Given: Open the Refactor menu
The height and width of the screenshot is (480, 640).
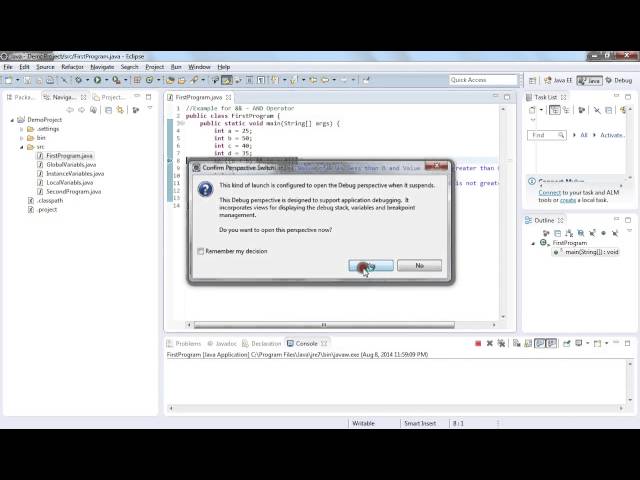Looking at the screenshot, I should point(72,67).
